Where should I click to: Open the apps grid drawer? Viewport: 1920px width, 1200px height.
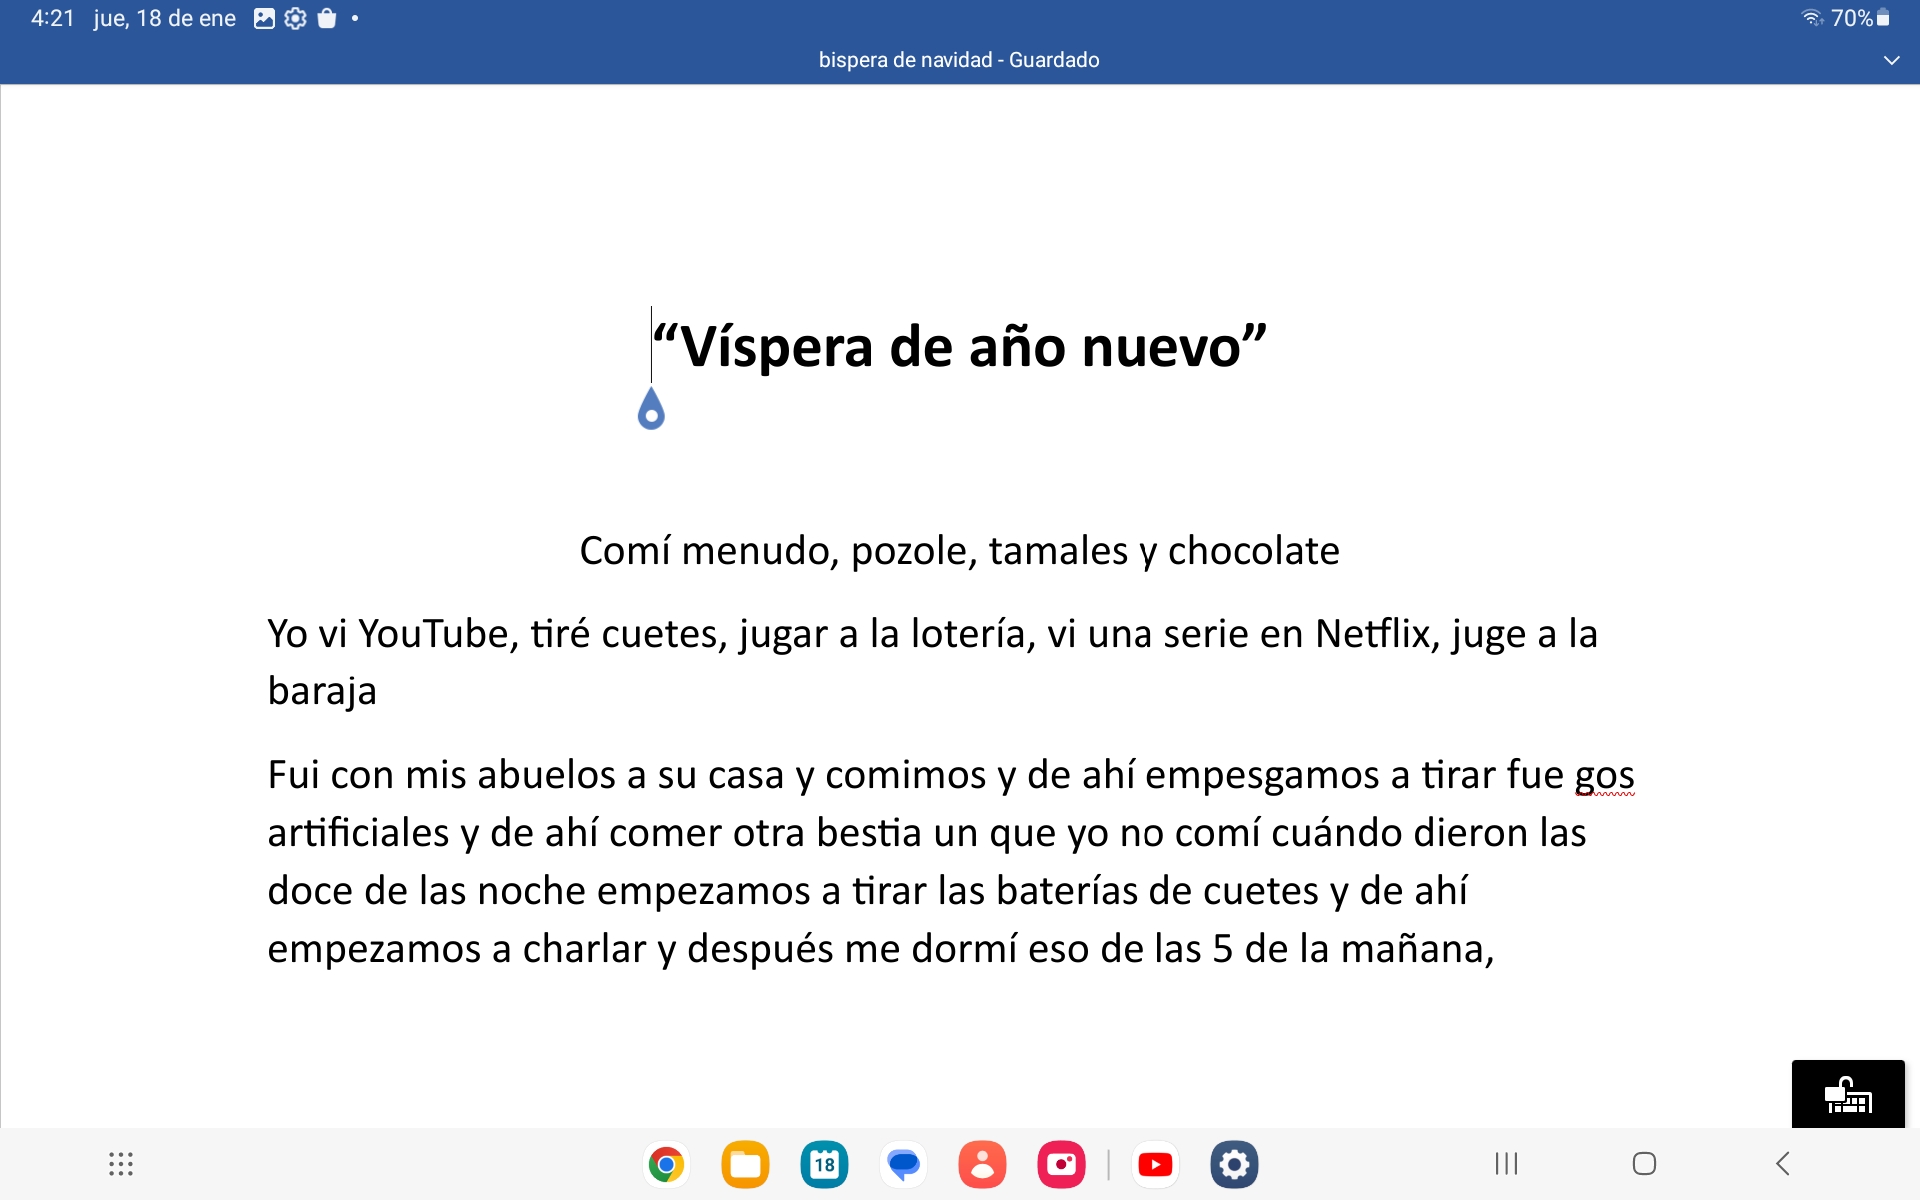point(121,1164)
